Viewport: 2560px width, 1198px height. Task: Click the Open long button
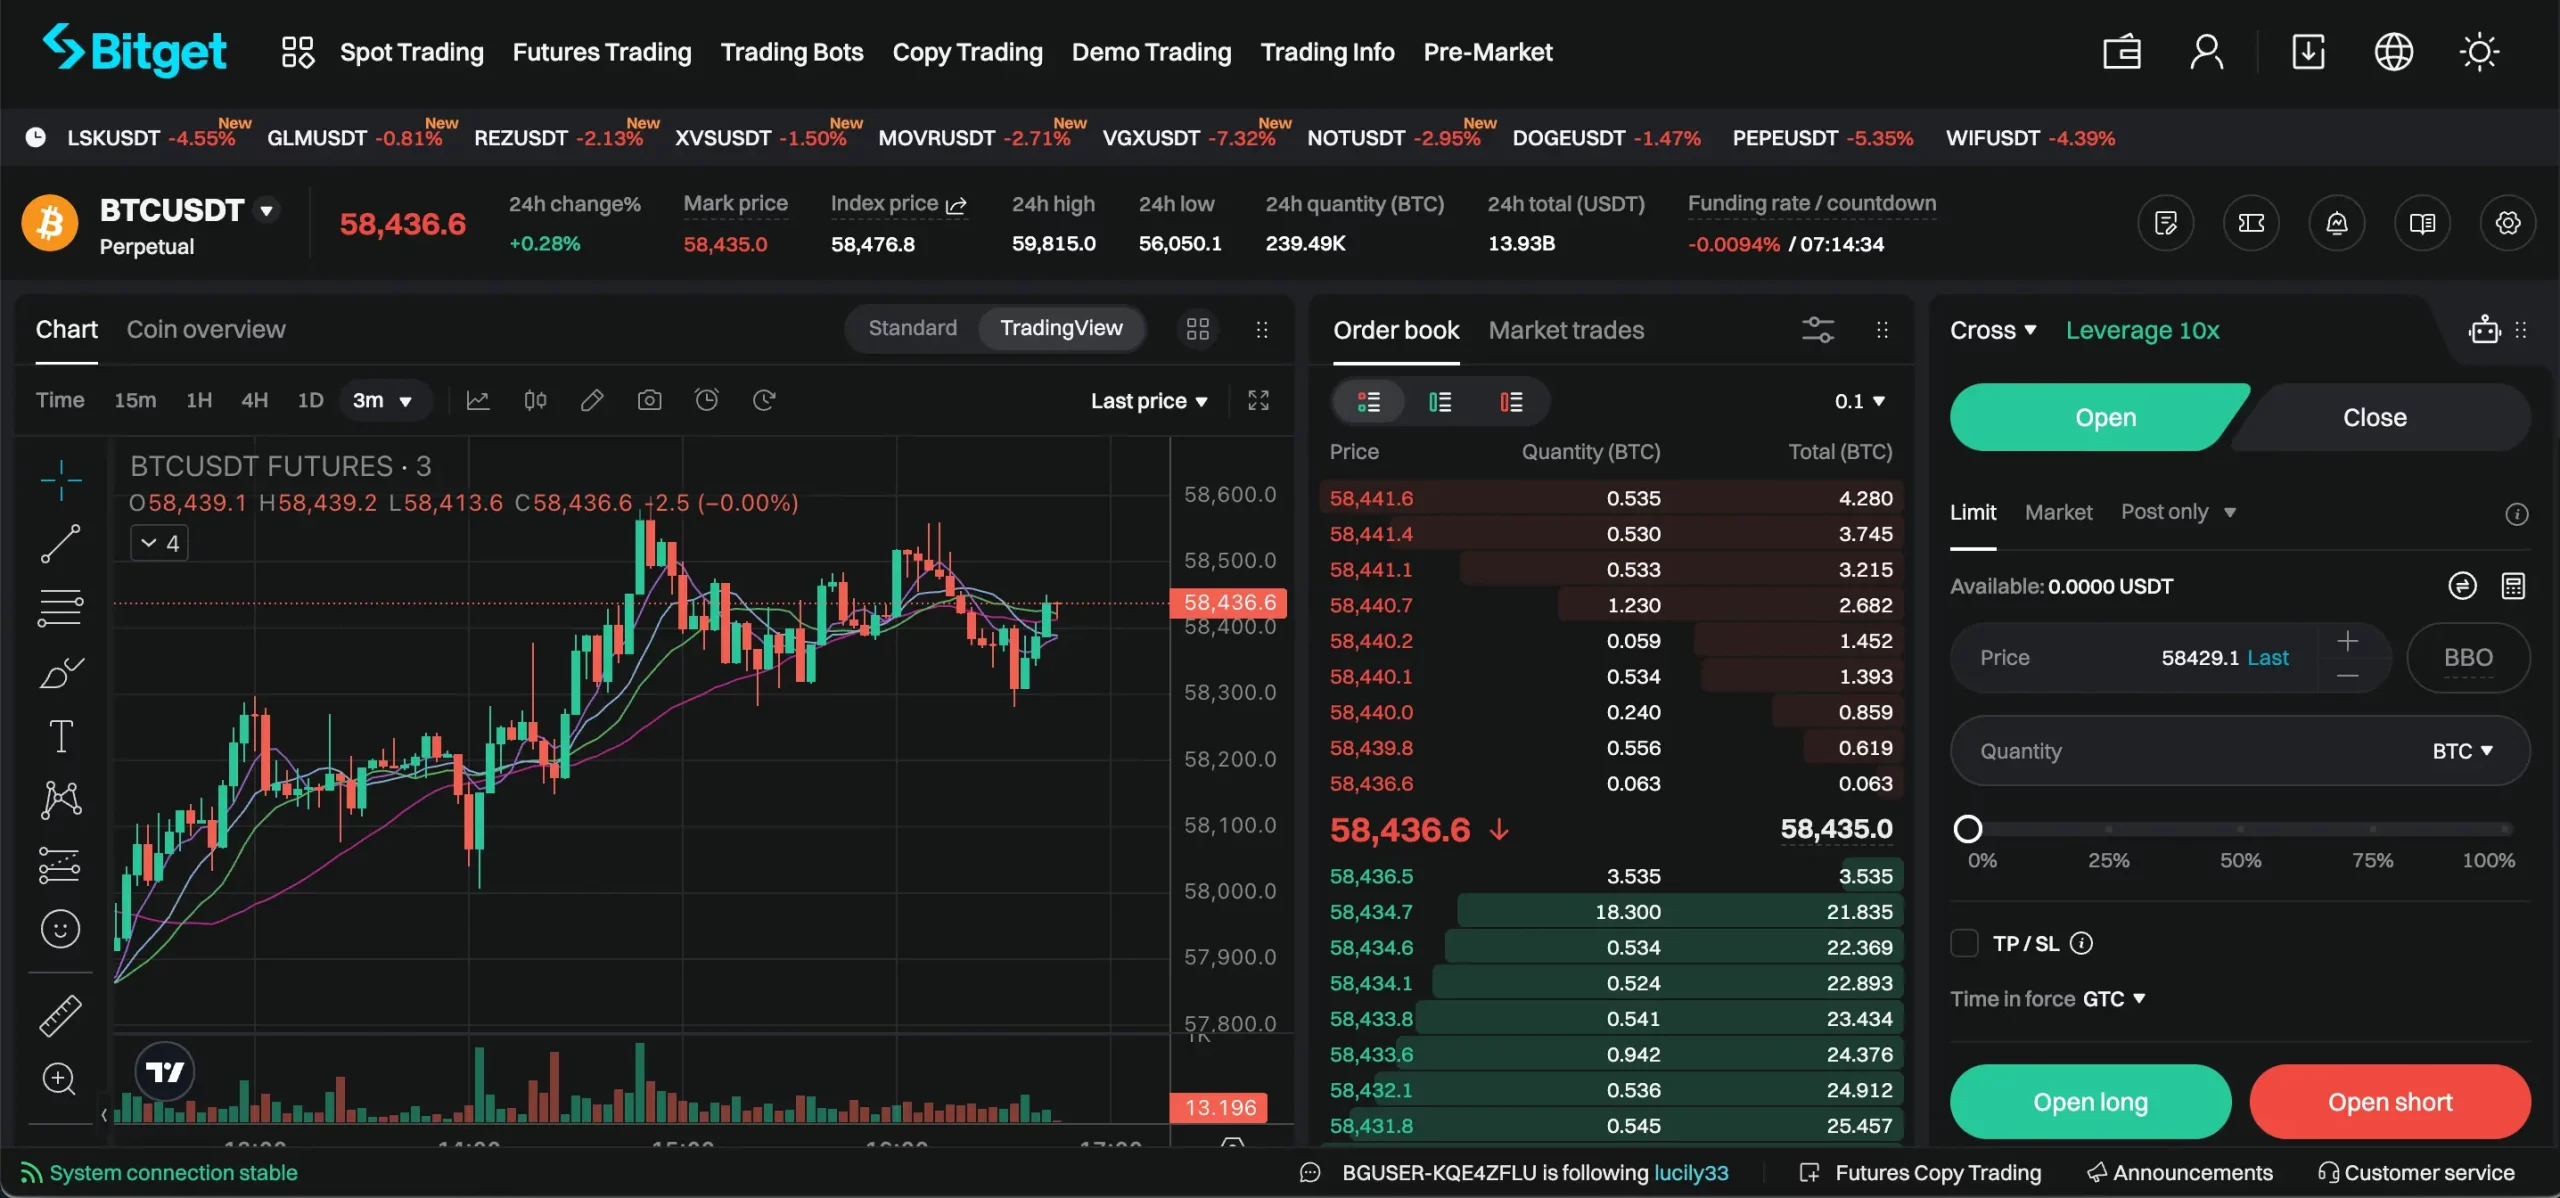(2090, 1102)
